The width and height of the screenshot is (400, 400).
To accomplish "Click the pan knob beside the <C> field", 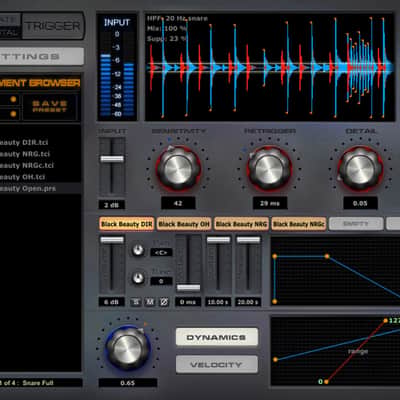I will (138, 250).
